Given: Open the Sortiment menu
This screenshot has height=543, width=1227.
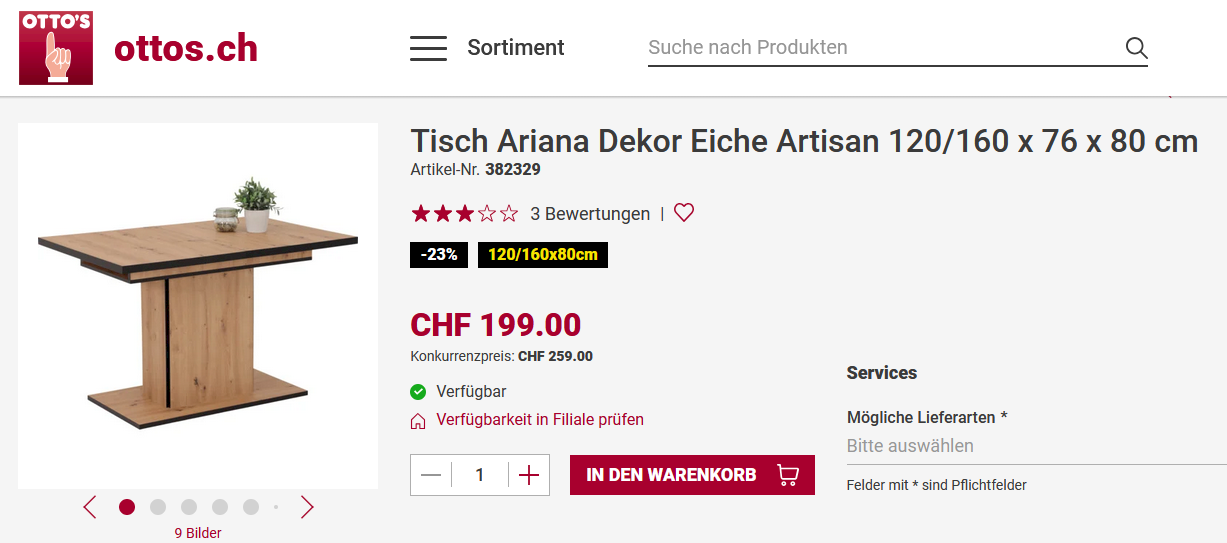Looking at the screenshot, I should tap(515, 48).
